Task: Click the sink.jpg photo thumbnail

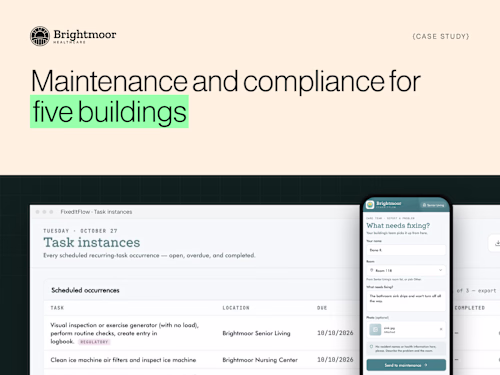Action: pyautogui.click(x=375, y=329)
